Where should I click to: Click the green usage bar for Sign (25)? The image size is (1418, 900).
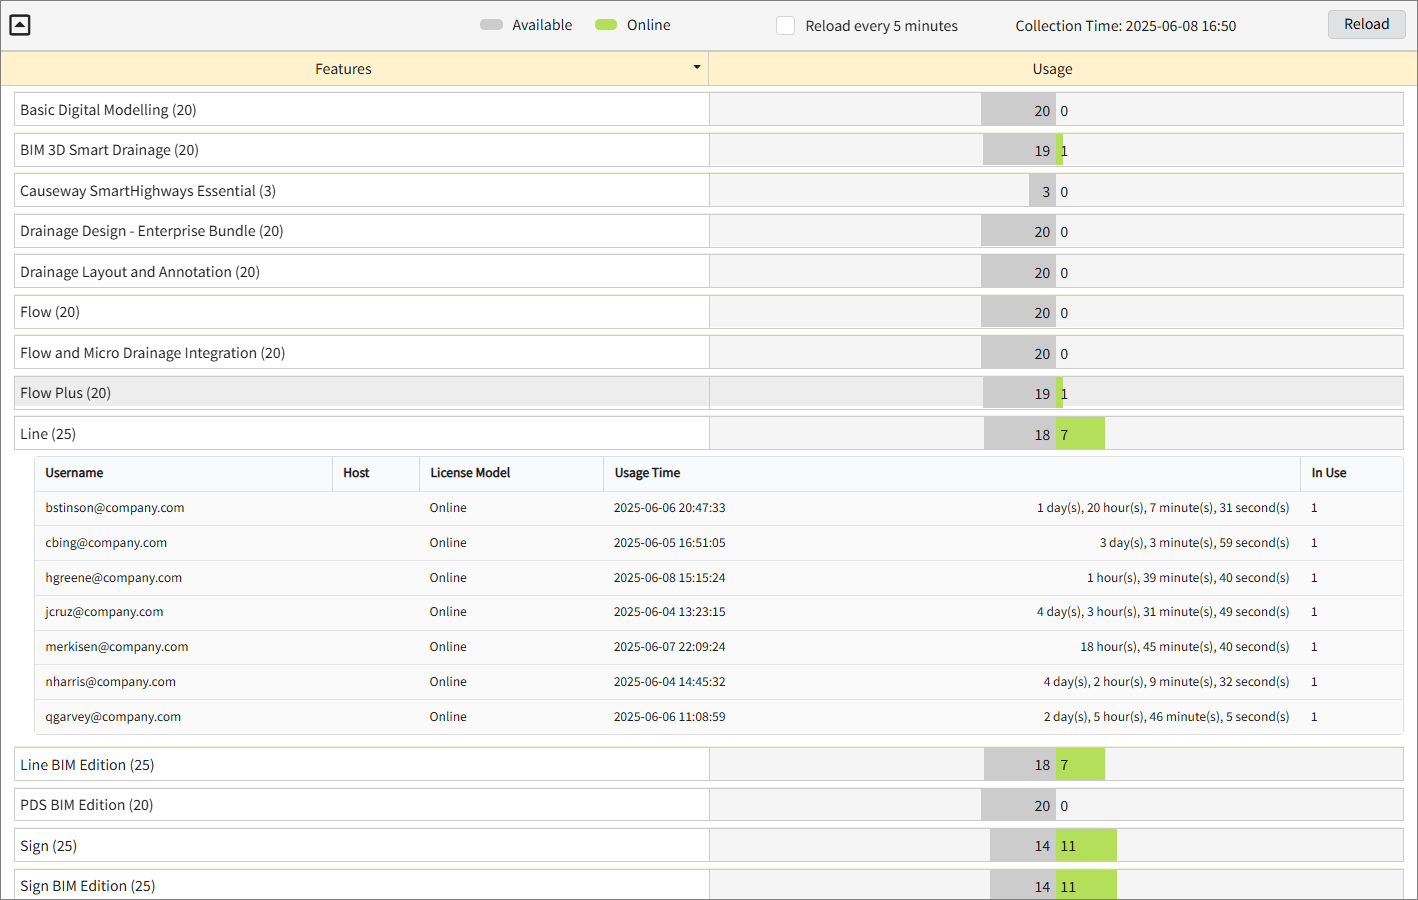click(1084, 845)
